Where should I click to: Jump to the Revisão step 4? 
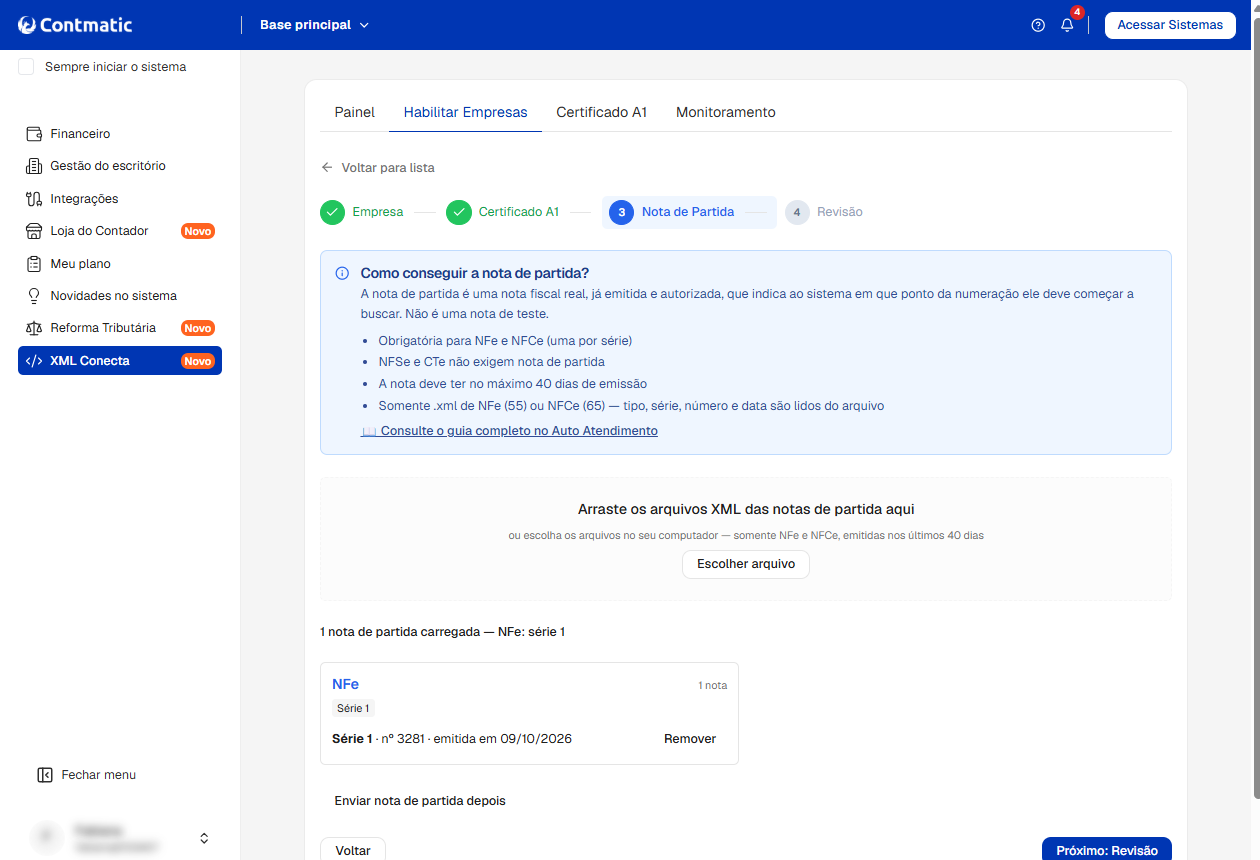tap(824, 212)
